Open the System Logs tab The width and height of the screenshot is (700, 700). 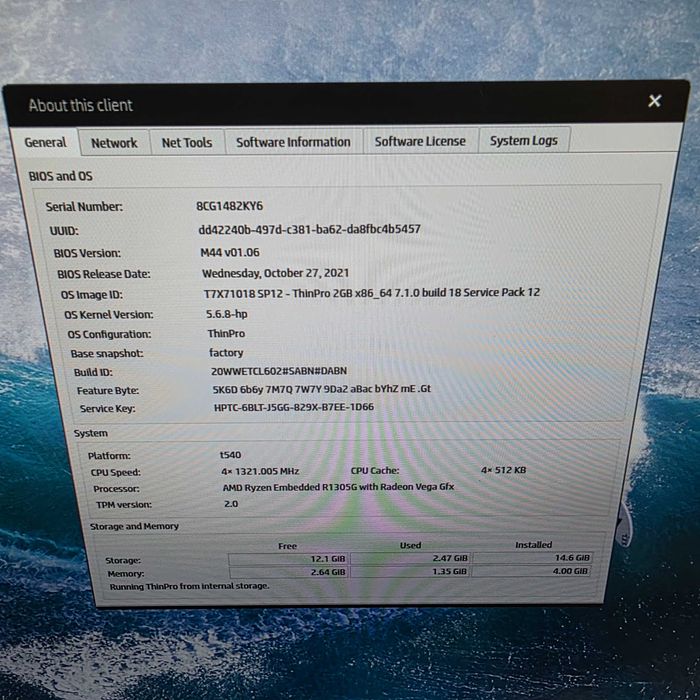point(524,140)
